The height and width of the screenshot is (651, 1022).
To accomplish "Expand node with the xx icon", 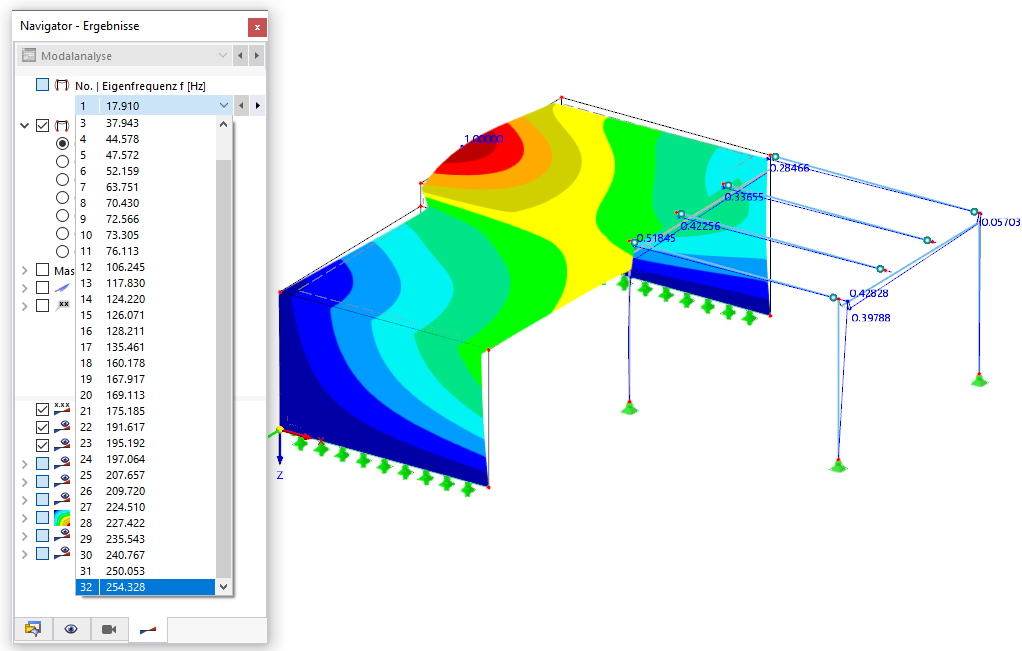I will click(x=25, y=306).
